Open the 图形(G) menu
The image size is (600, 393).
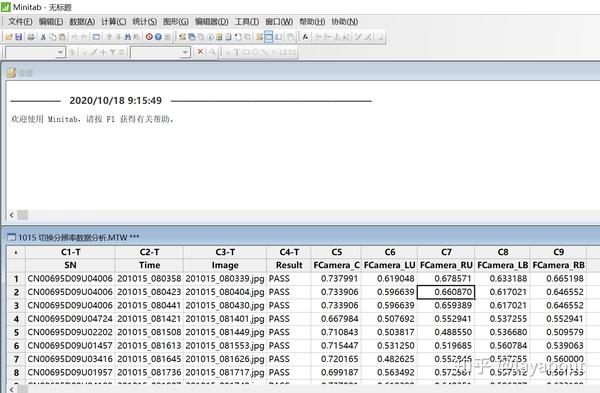coord(176,22)
